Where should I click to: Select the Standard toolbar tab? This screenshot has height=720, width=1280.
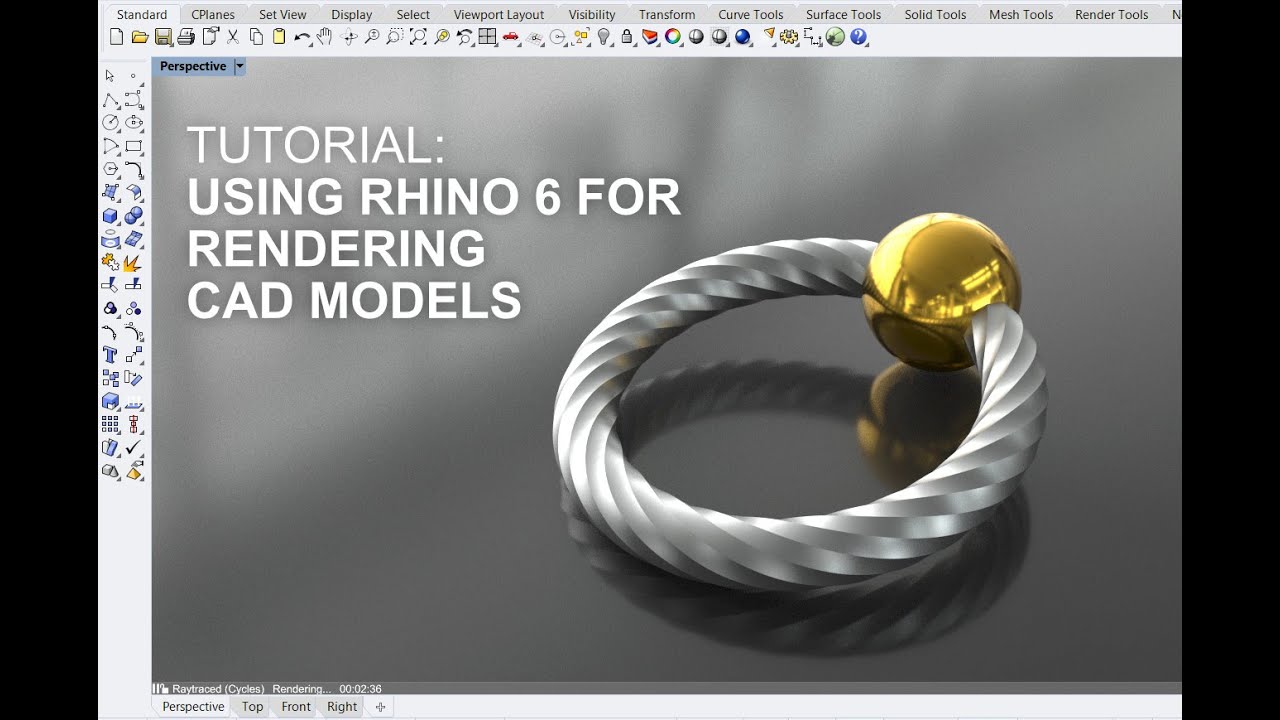pos(142,15)
